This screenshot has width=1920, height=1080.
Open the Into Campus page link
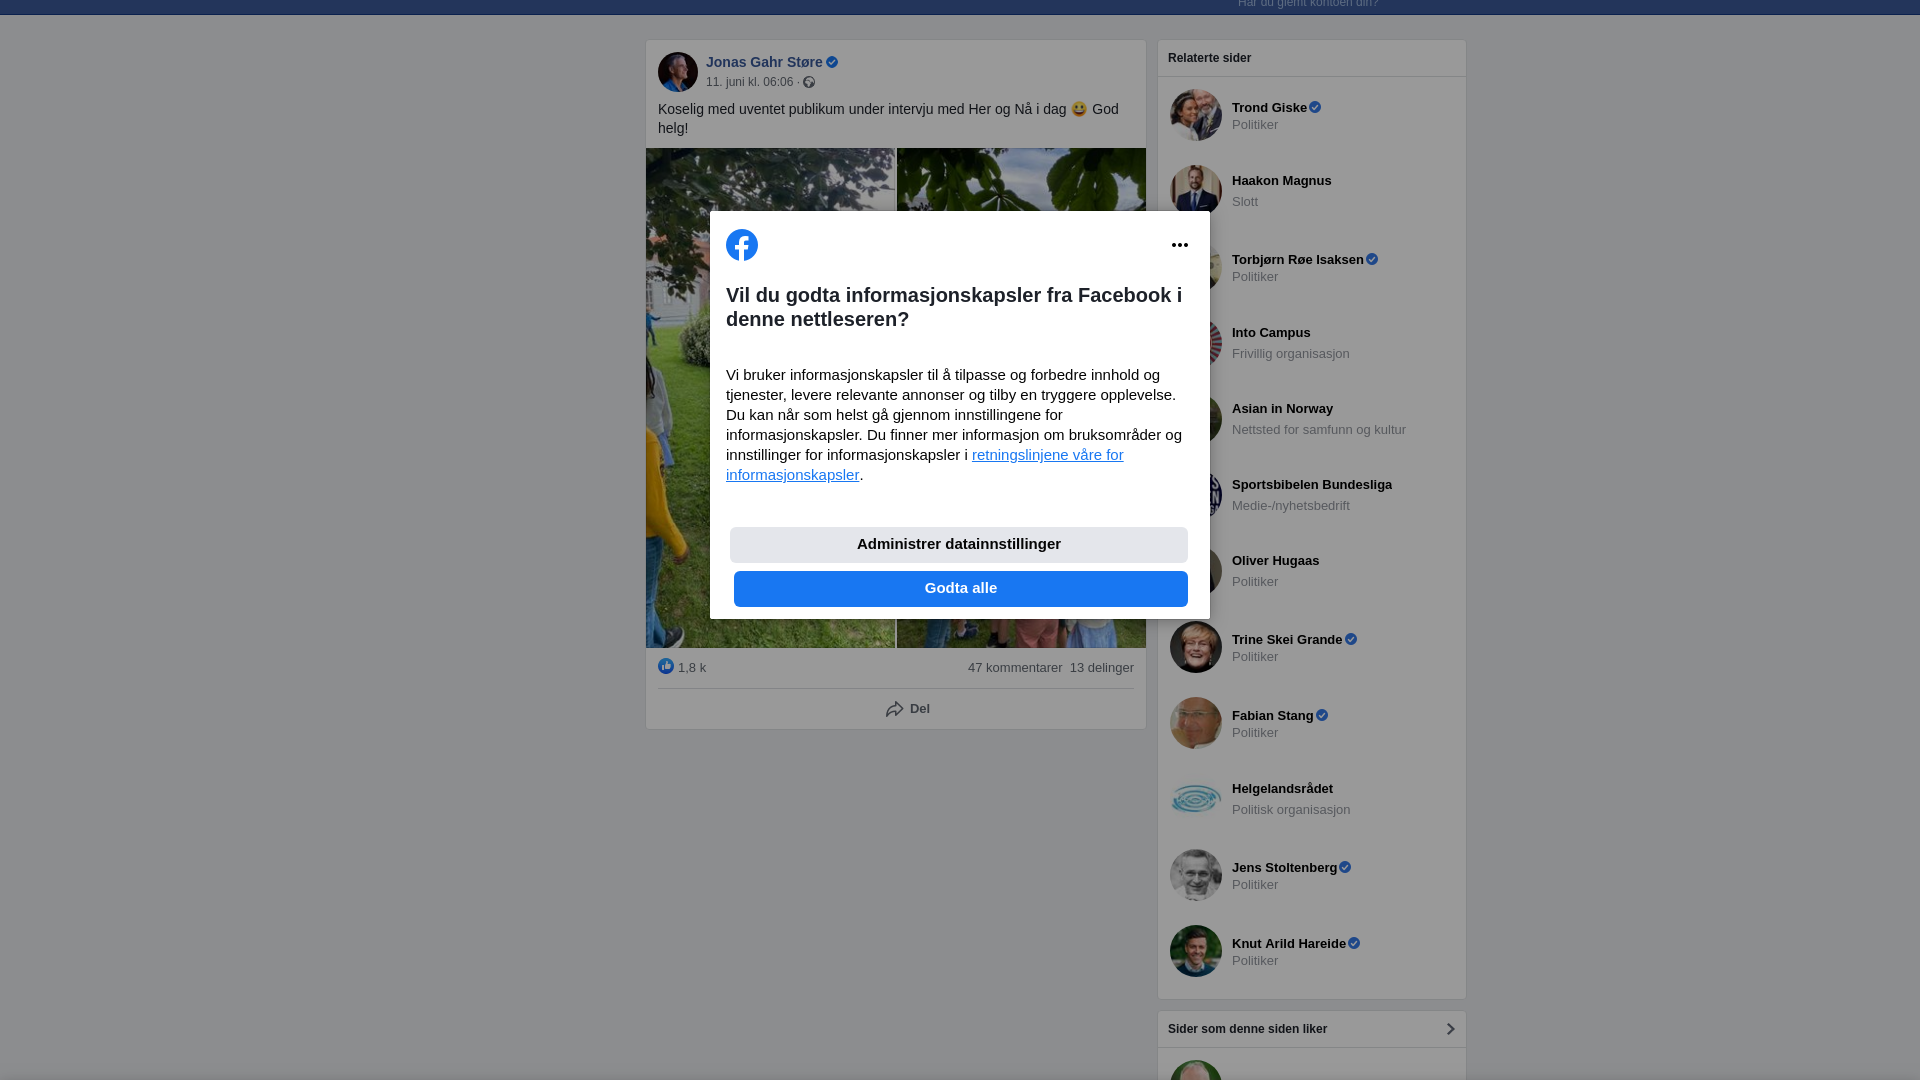pos(1271,333)
